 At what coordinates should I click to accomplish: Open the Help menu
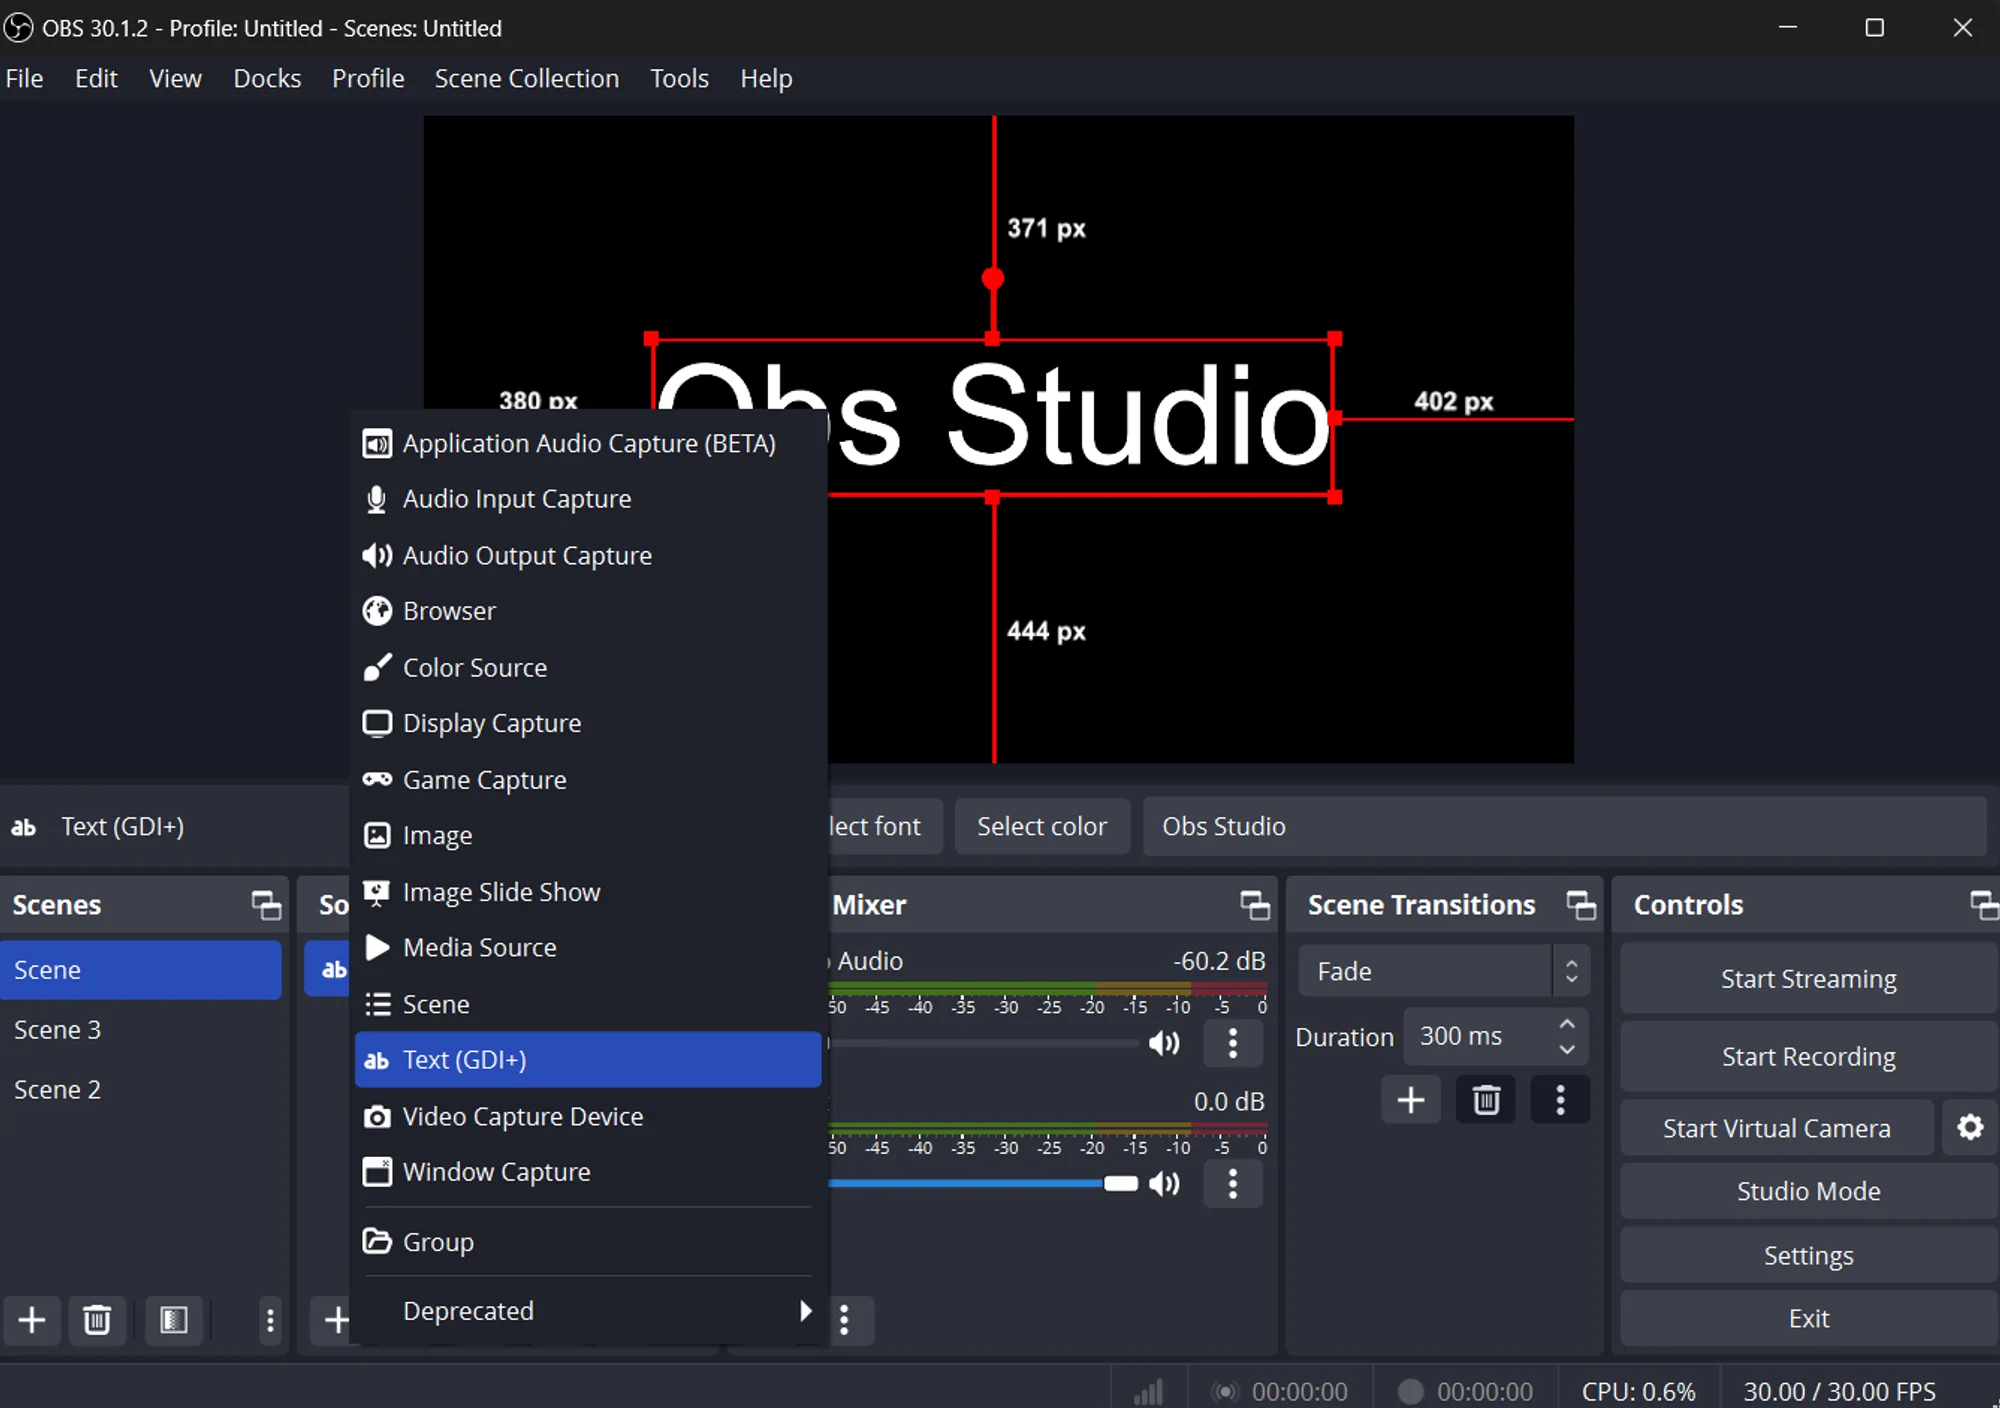(766, 78)
